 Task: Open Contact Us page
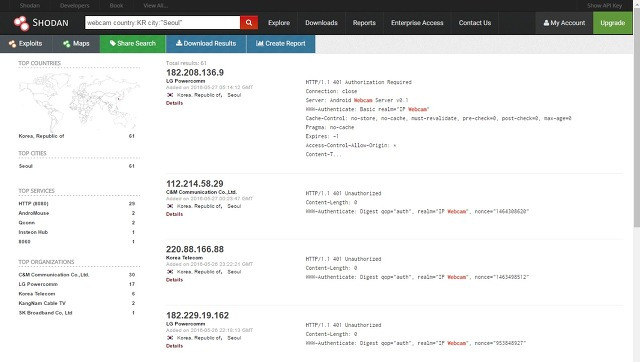(x=475, y=23)
